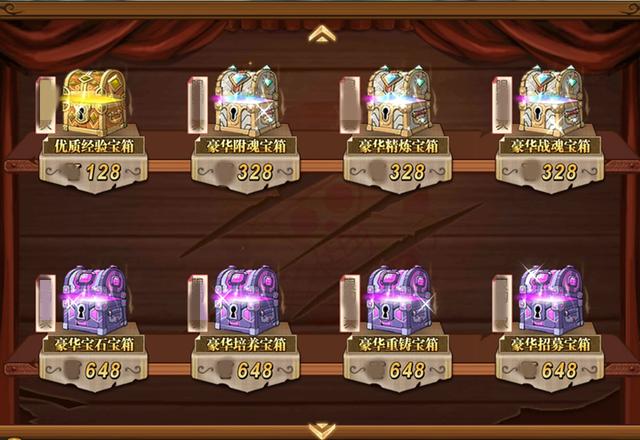The image size is (640, 440).
Task: Buy 豪华宝石宝箱 for 648
Action: 93,371
